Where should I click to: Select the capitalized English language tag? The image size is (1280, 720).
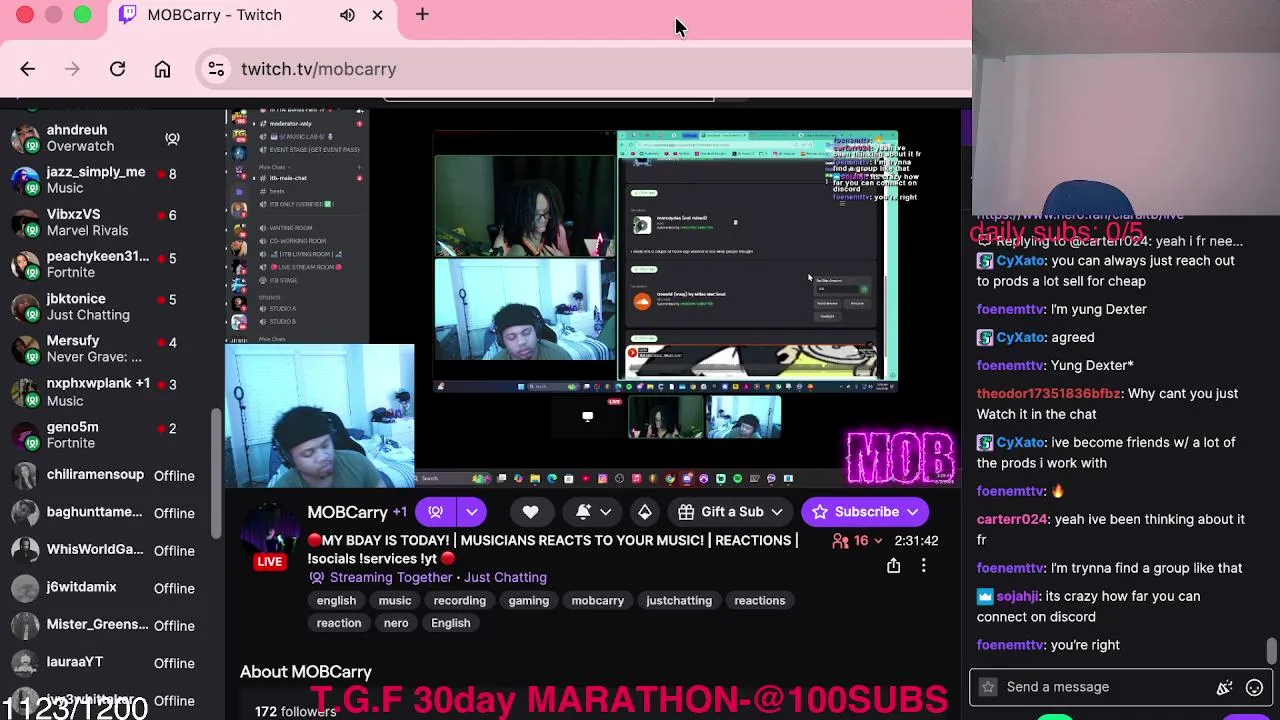[x=451, y=623]
